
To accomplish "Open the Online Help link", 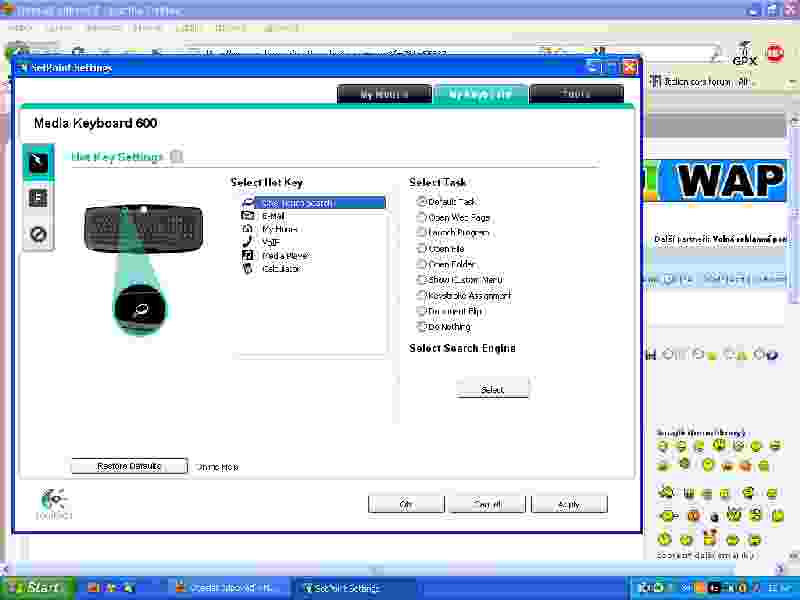I will point(217,467).
